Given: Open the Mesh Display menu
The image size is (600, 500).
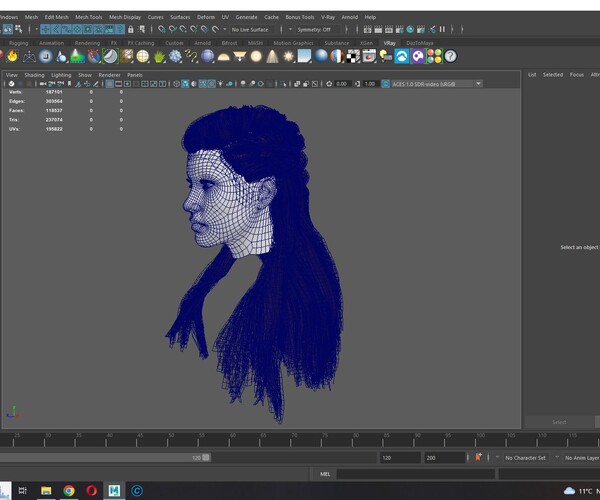Looking at the screenshot, I should click(x=125, y=17).
